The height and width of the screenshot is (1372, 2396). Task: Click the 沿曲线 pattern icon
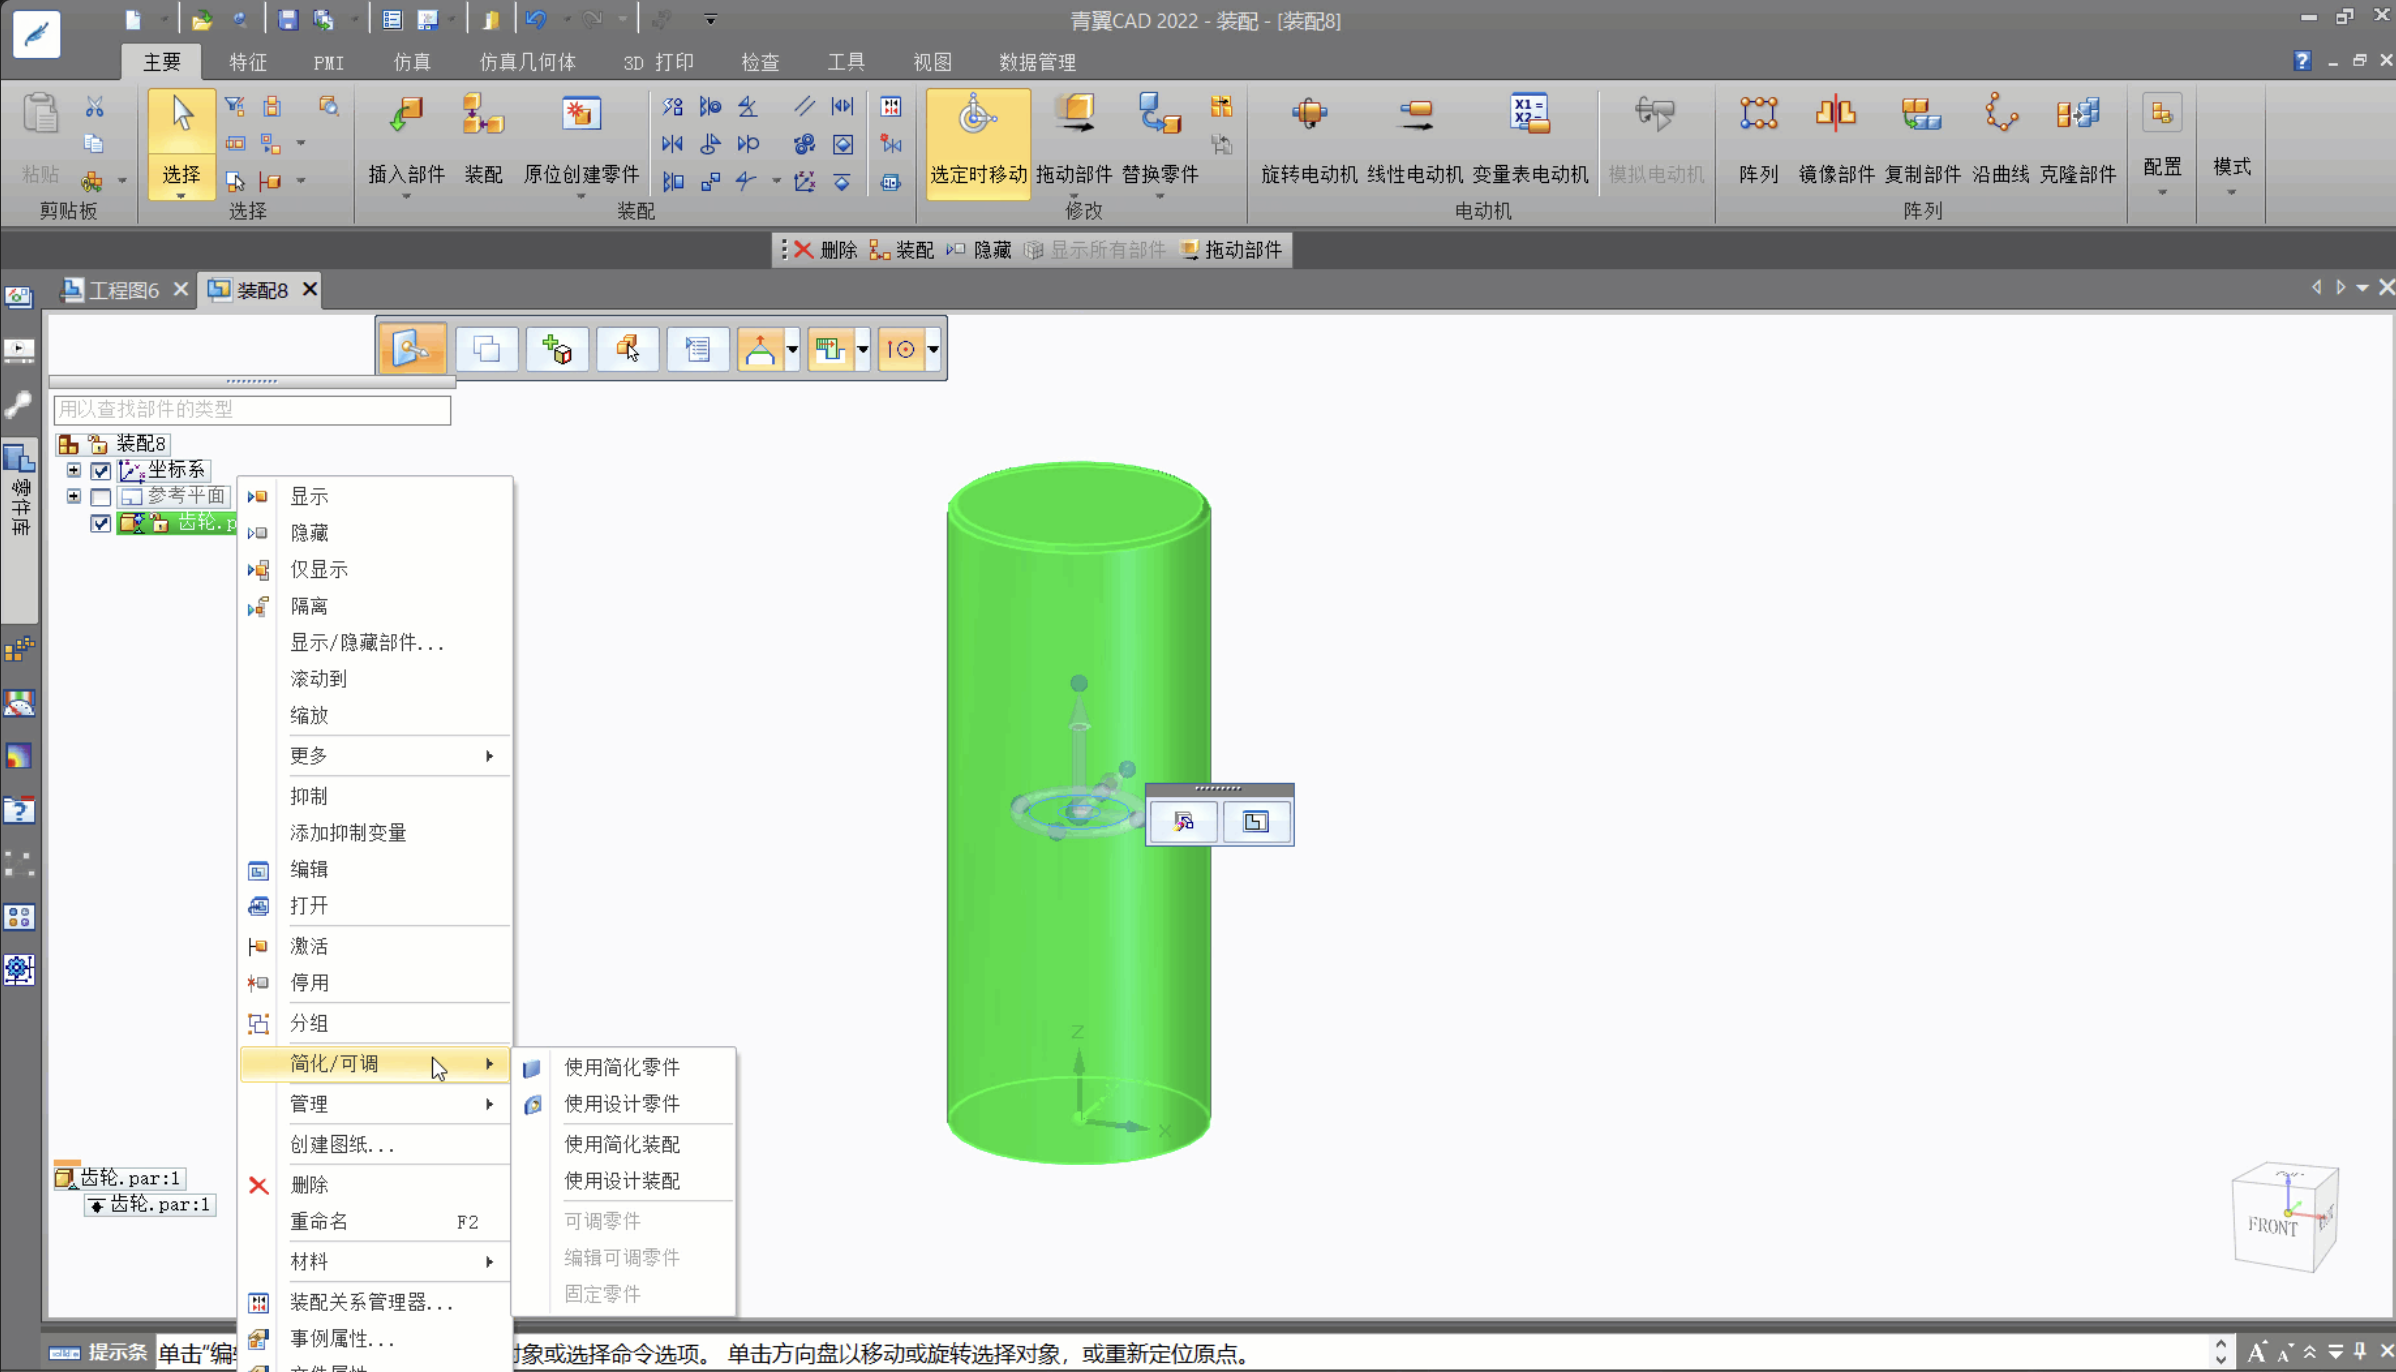pyautogui.click(x=2000, y=114)
